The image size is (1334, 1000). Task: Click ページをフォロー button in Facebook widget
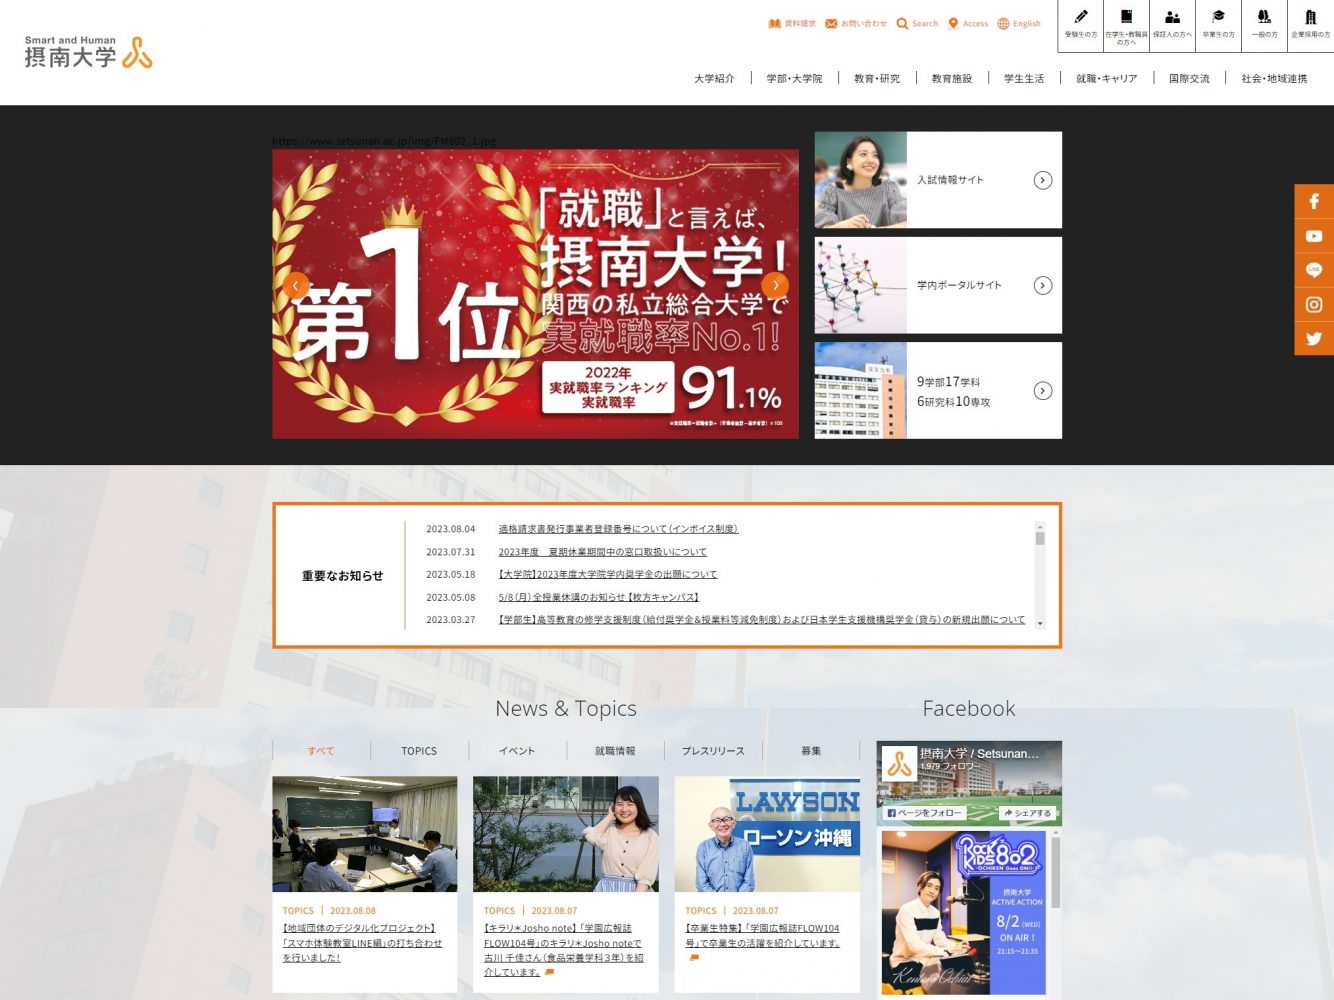coord(924,813)
